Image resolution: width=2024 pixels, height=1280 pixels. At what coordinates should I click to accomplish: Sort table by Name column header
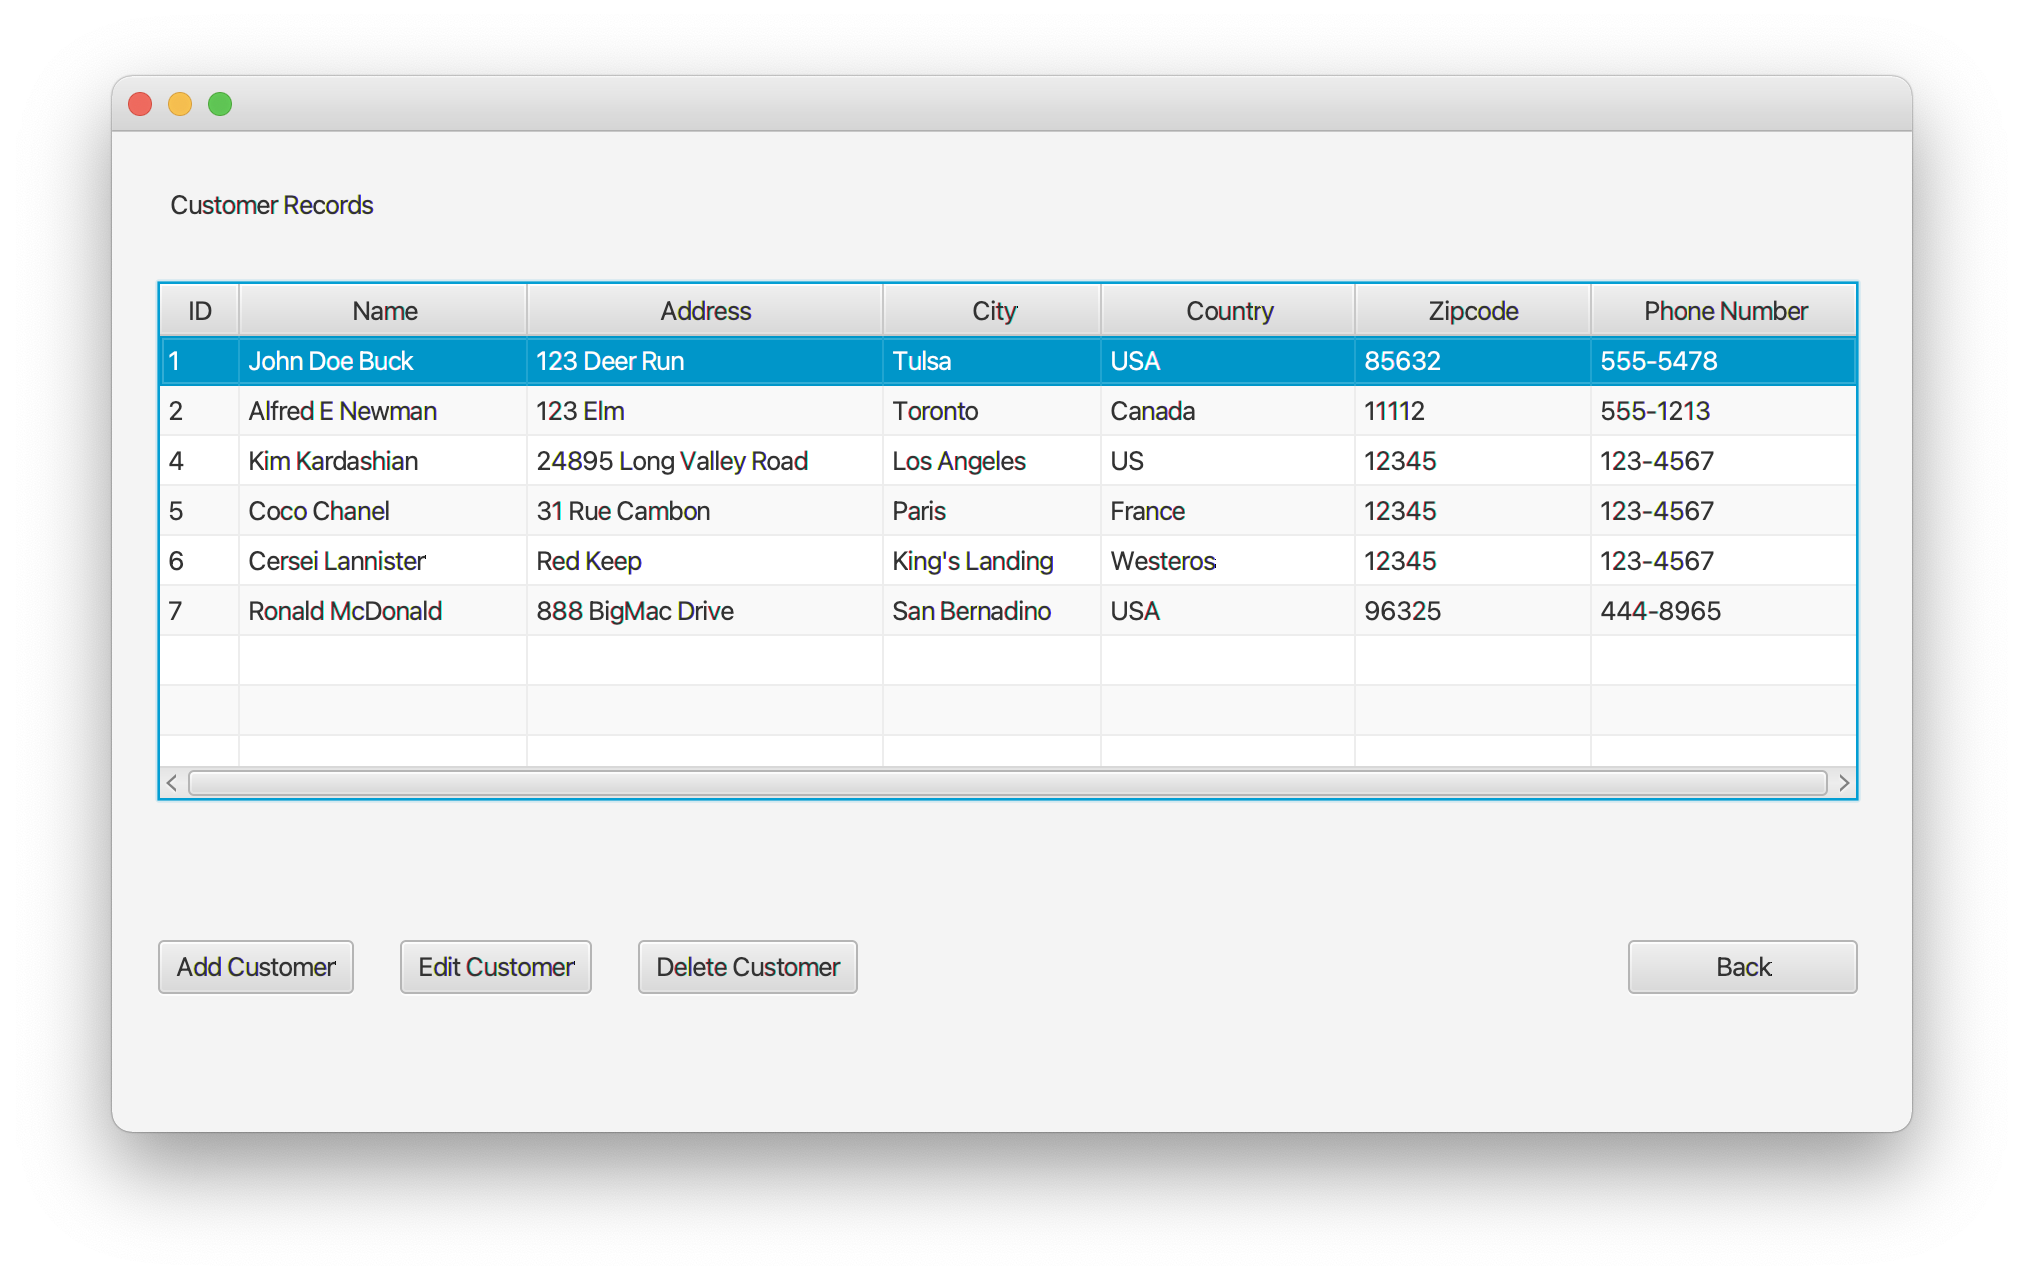tap(384, 311)
